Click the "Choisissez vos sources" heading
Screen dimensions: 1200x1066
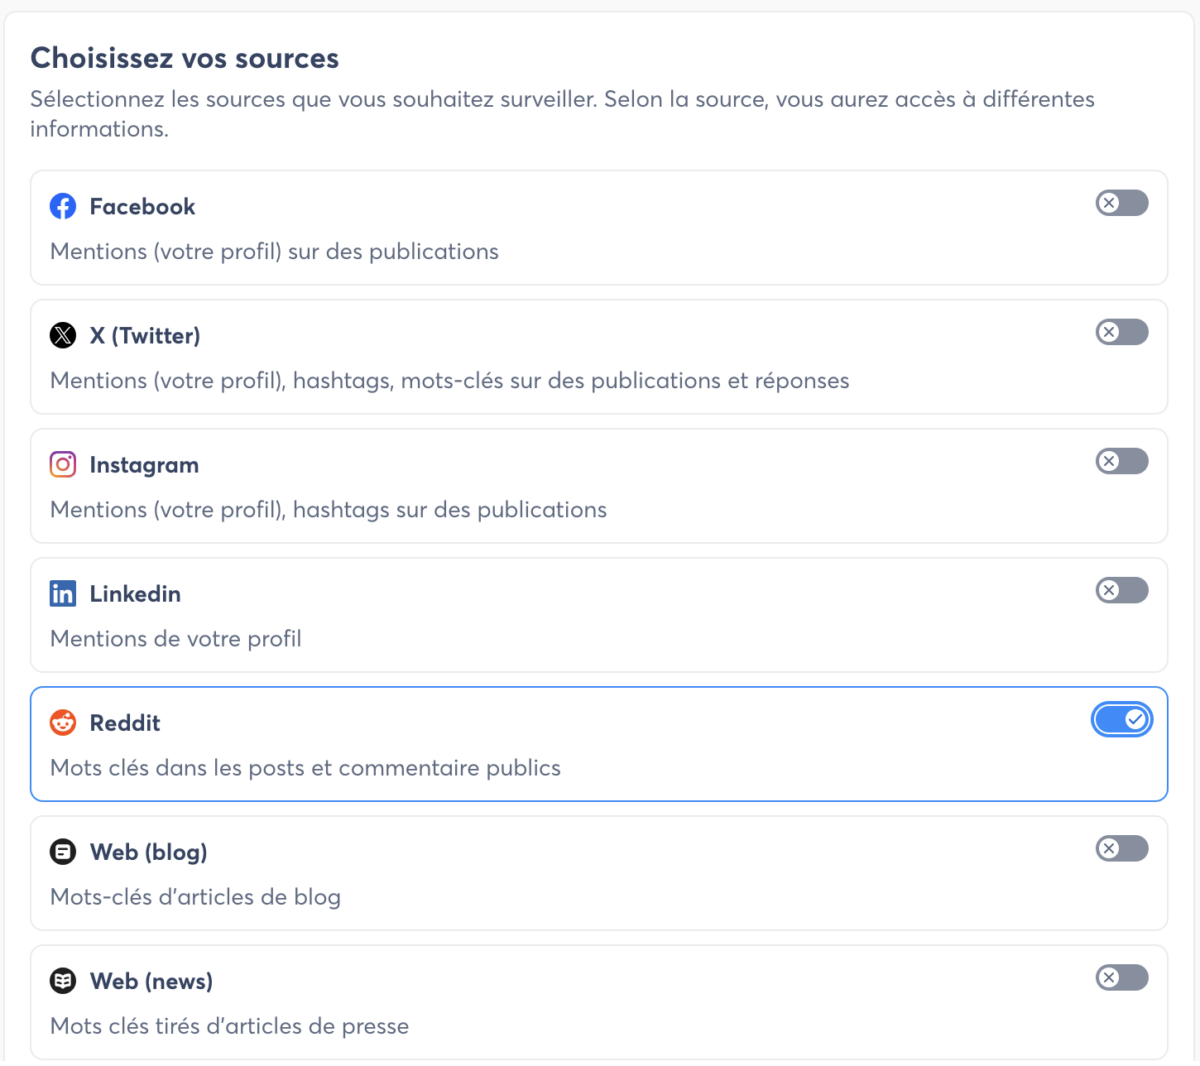coord(185,58)
